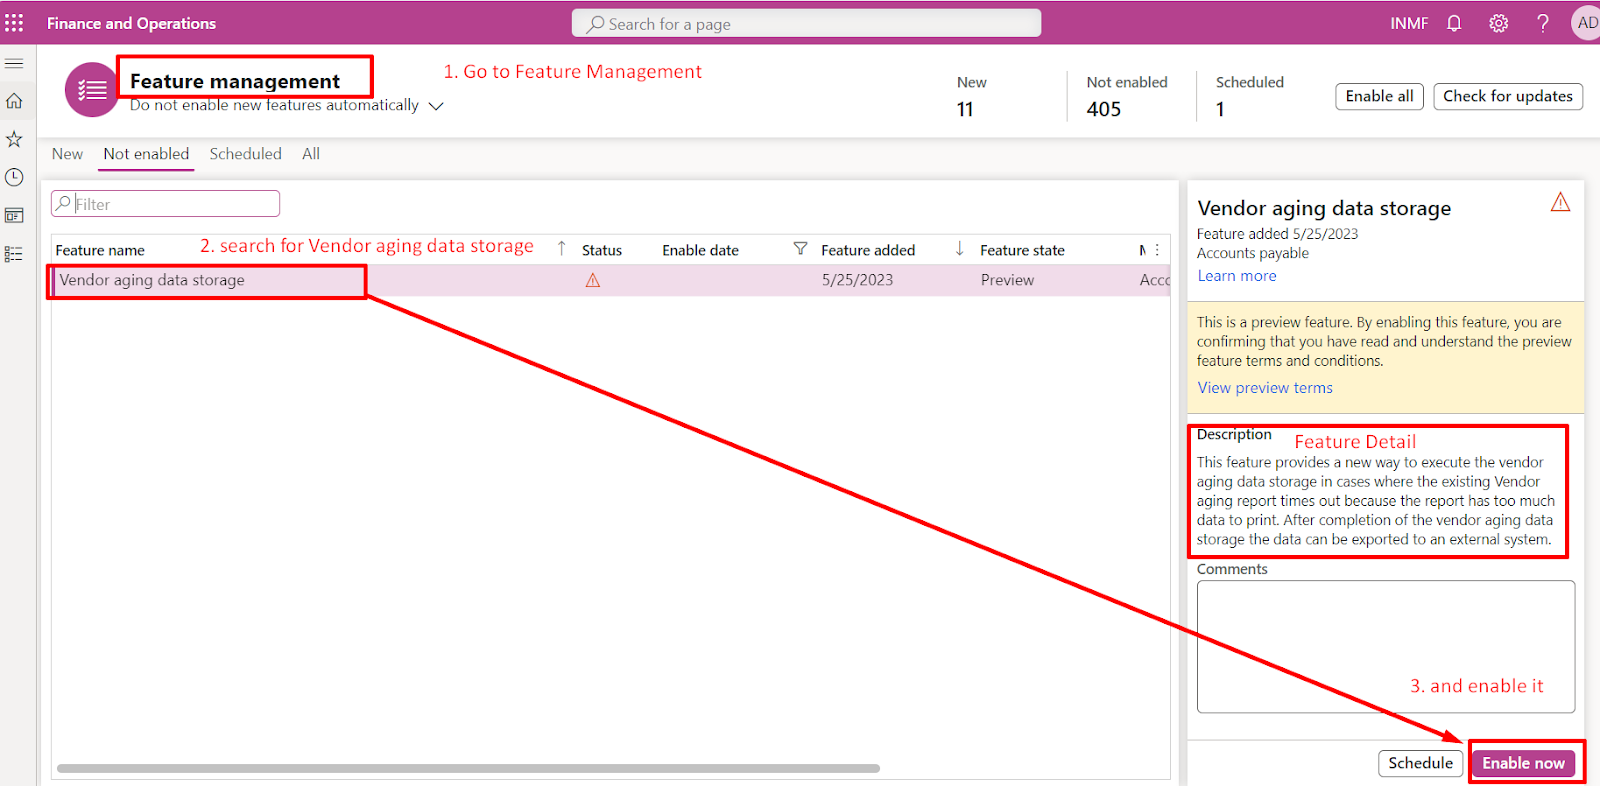This screenshot has height=786, width=1600.
Task: Open Recent clock icon in sidebar
Action: [14, 177]
